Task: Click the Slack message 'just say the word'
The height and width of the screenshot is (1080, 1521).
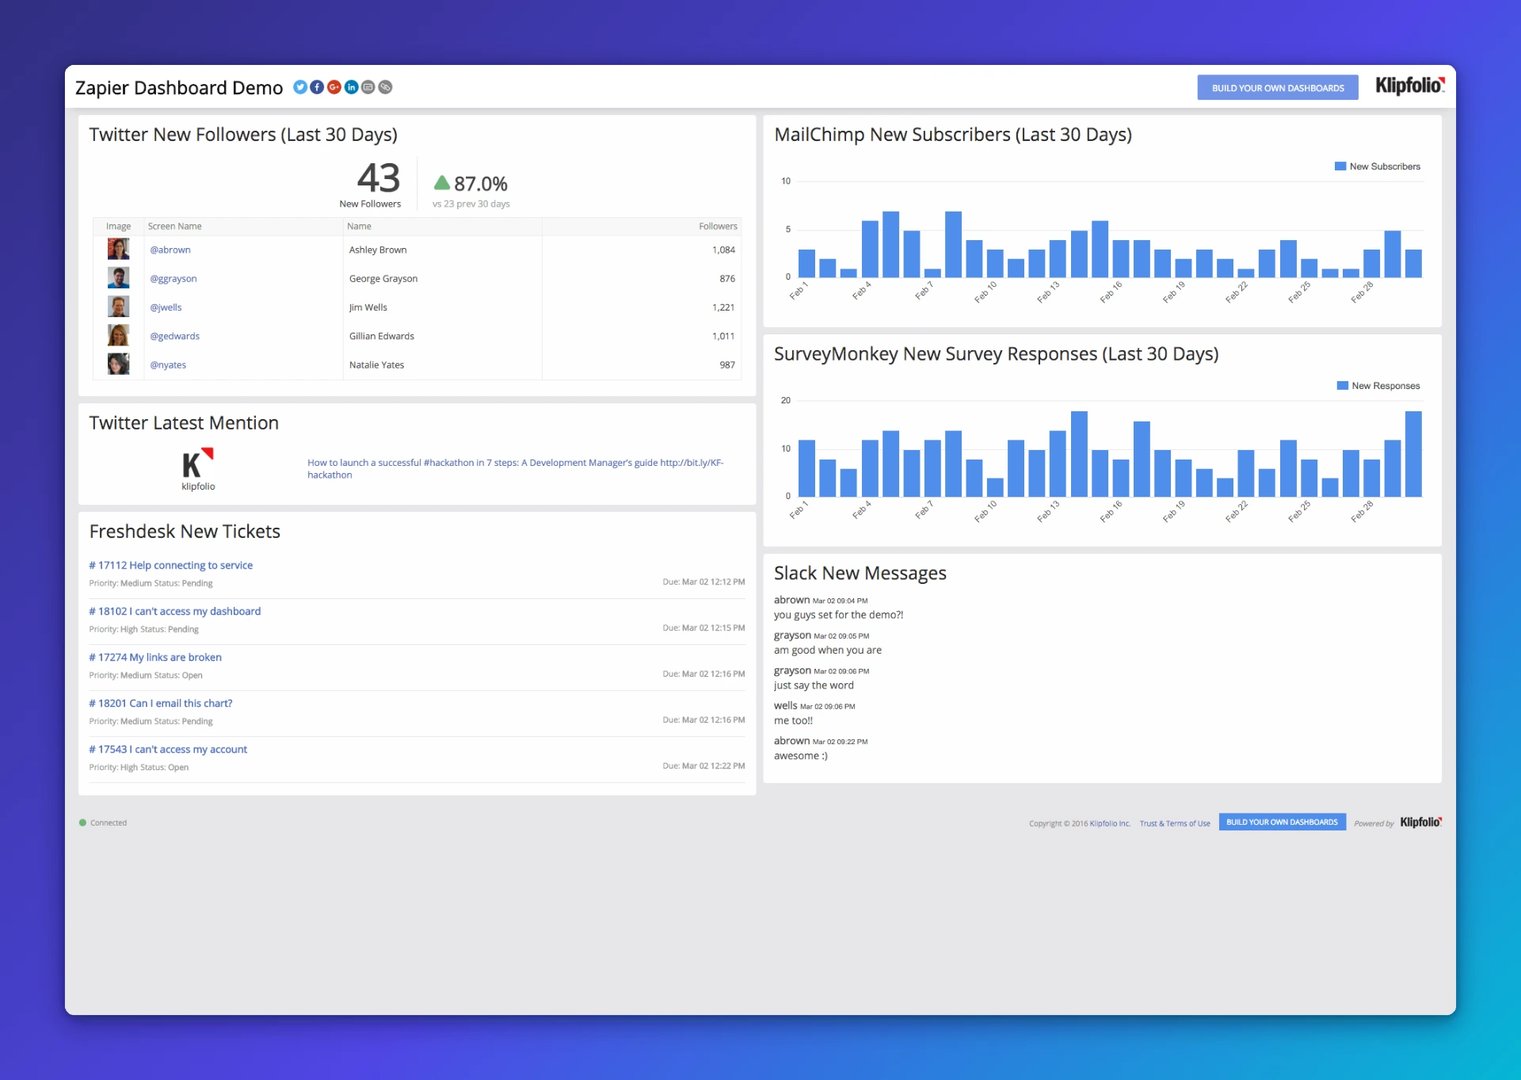Action: (814, 686)
